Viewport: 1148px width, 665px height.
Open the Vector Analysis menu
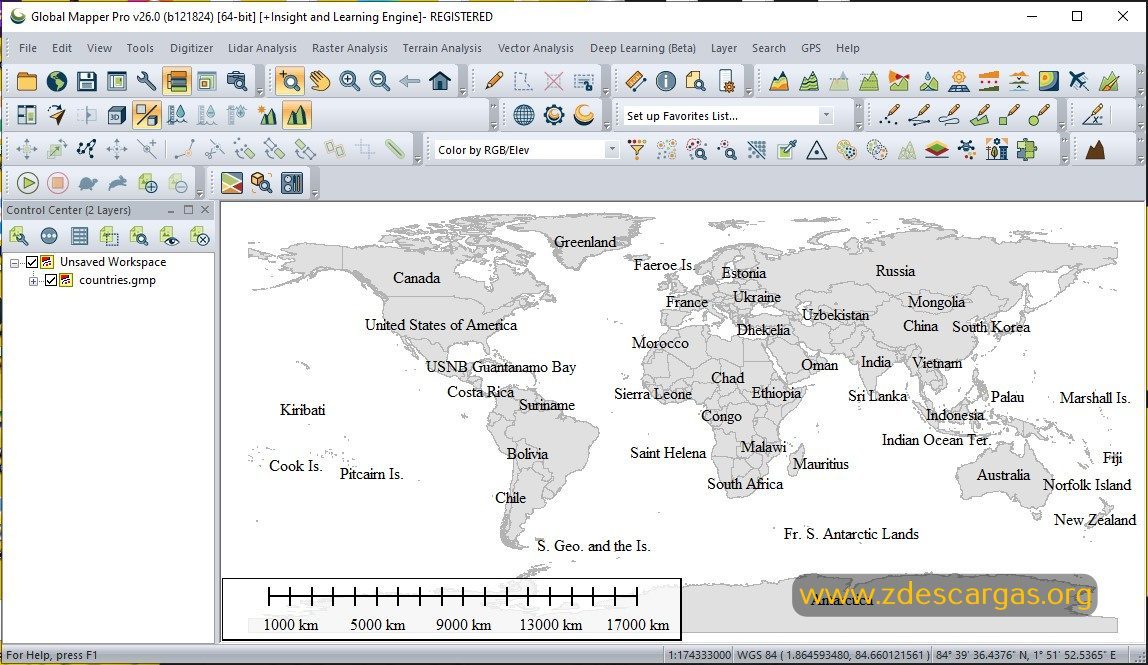(x=536, y=48)
